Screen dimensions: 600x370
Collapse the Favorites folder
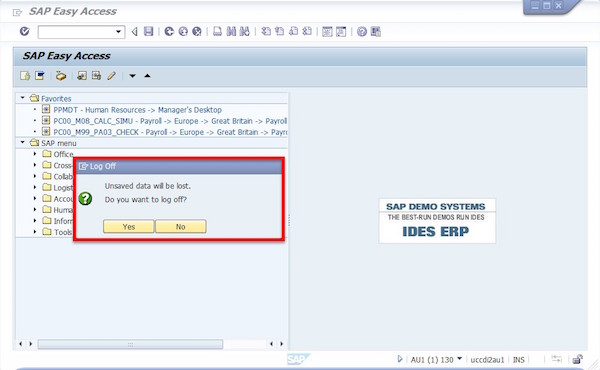click(23, 98)
